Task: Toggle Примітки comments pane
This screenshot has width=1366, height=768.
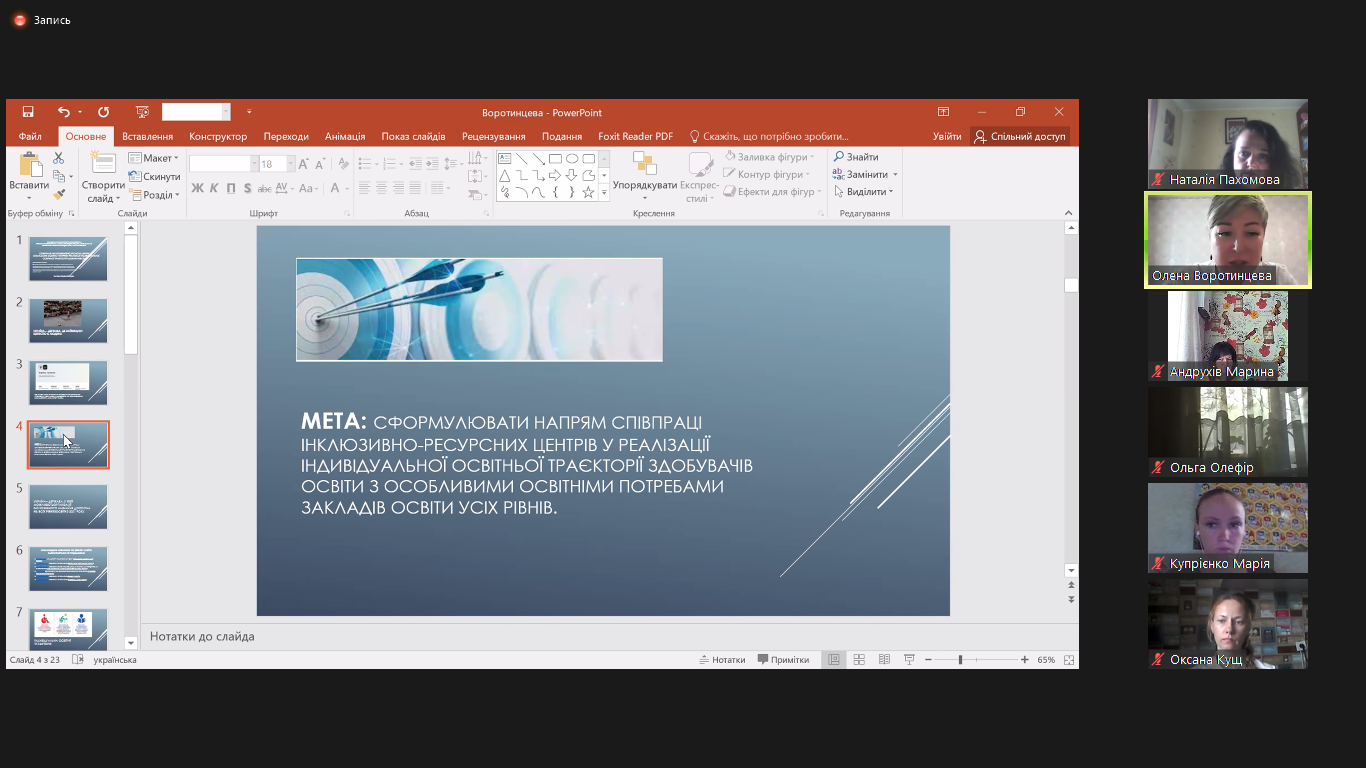Action: tap(783, 660)
